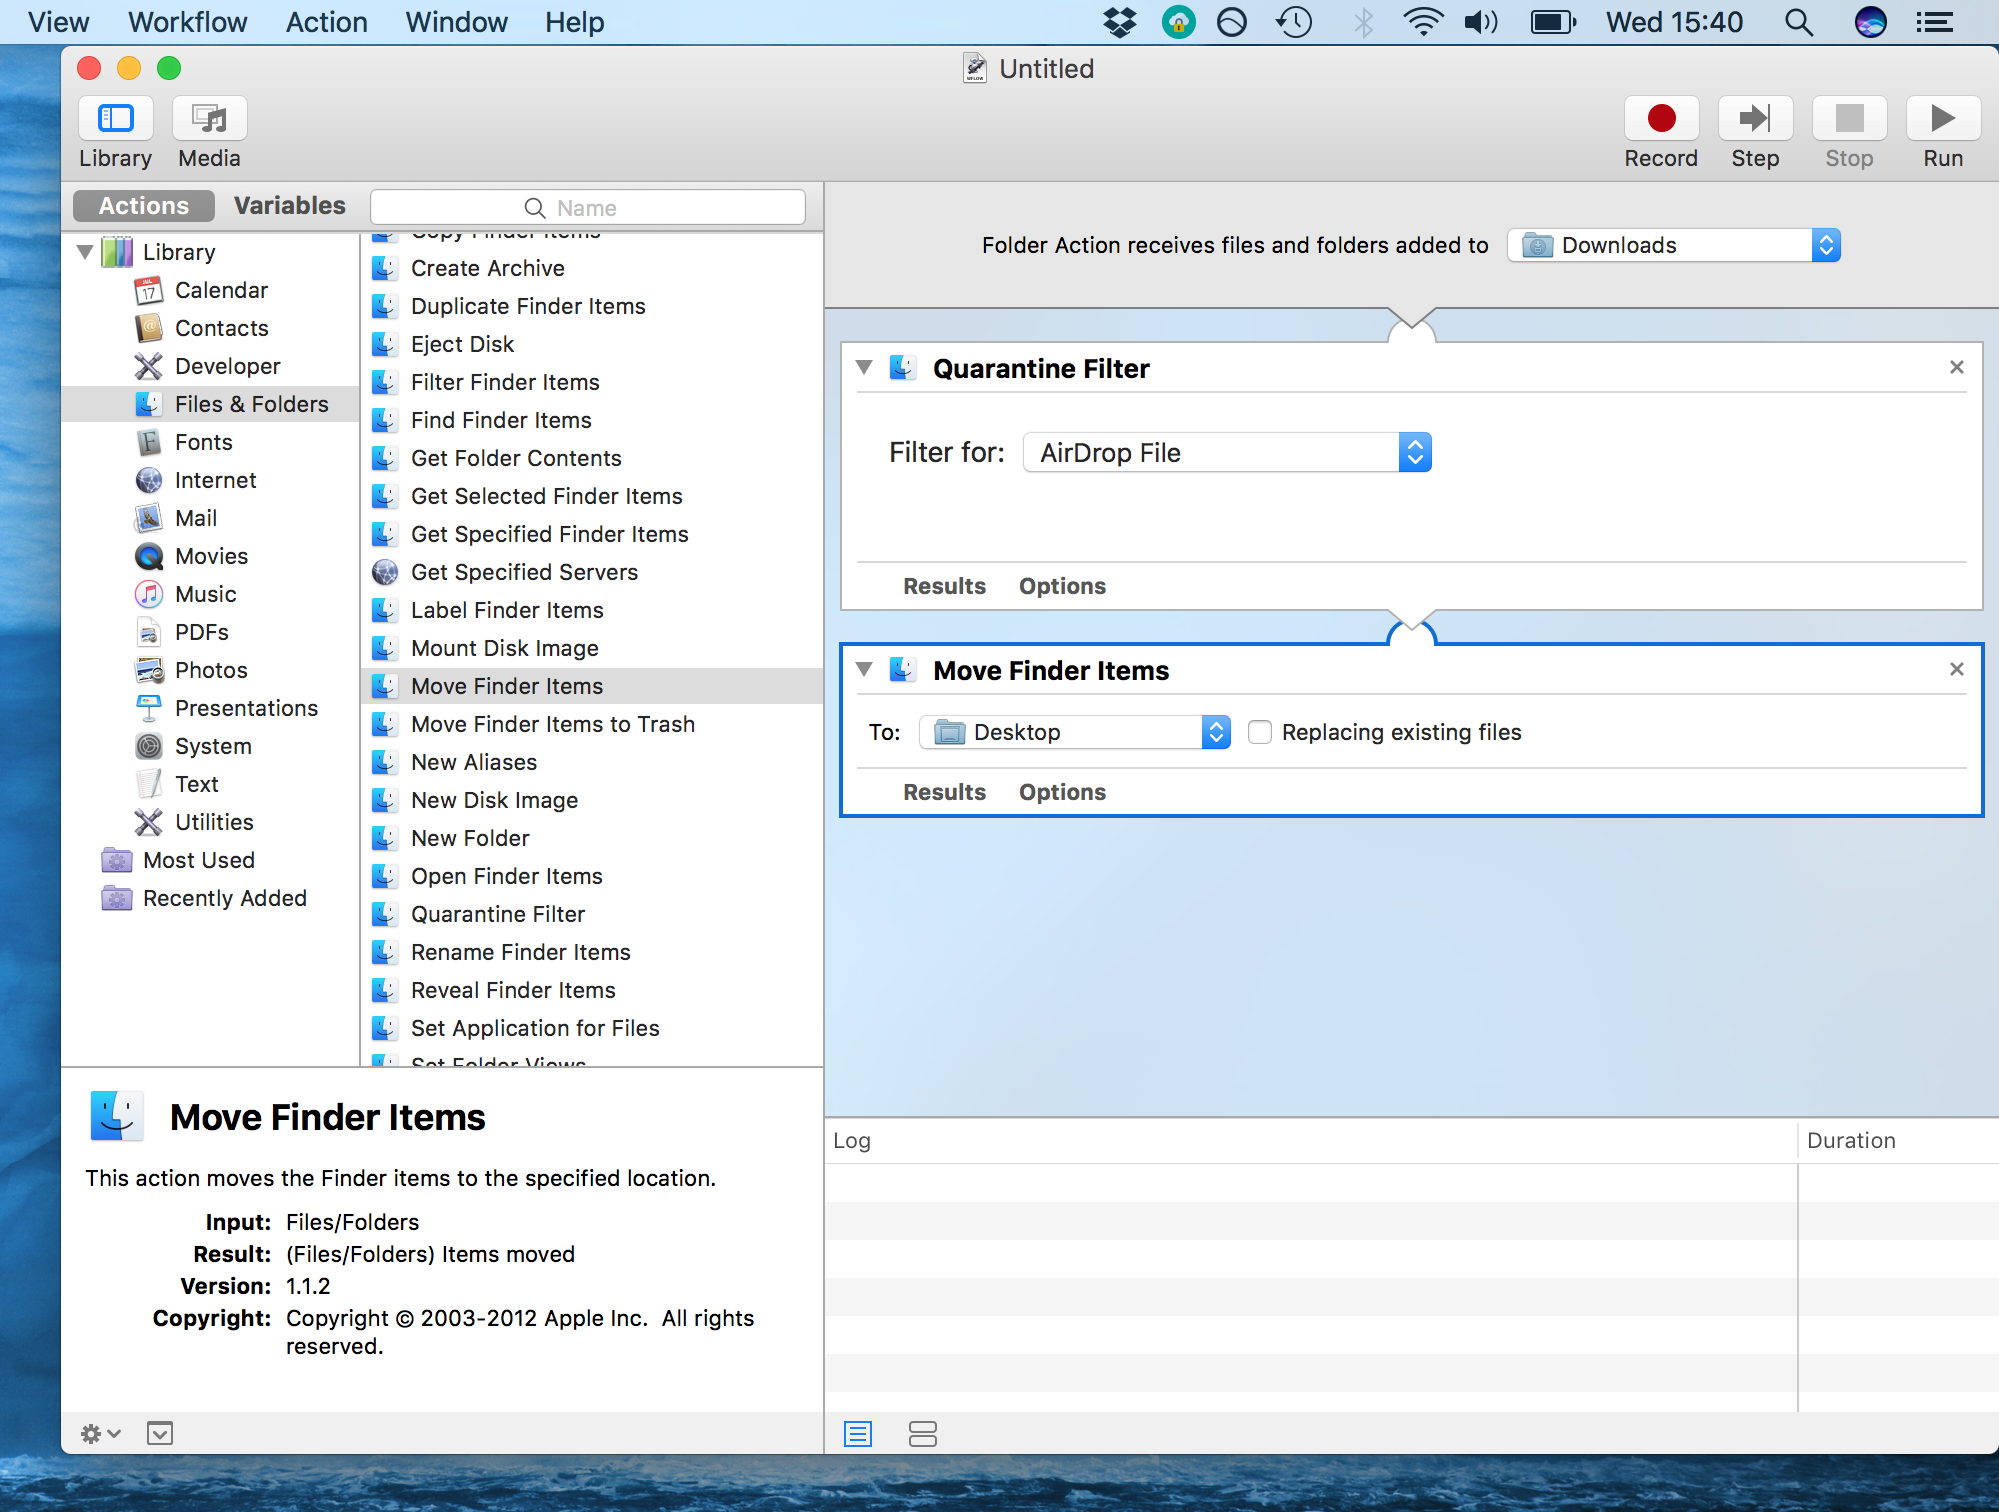Select the PDFs category
The height and width of the screenshot is (1512, 1999).
coord(201,632)
